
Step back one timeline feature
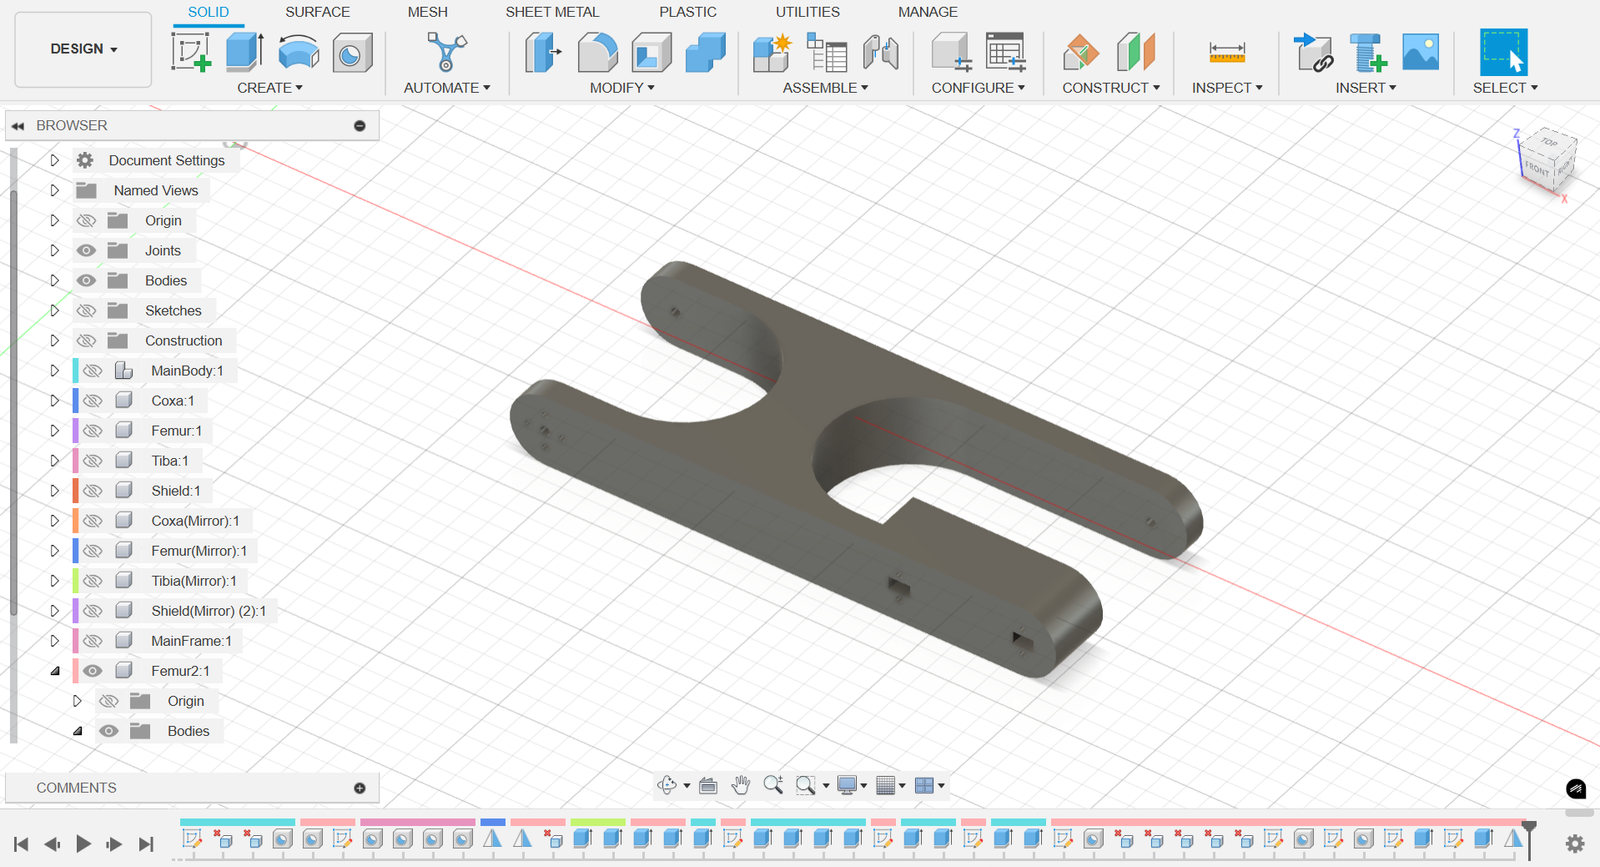point(52,844)
